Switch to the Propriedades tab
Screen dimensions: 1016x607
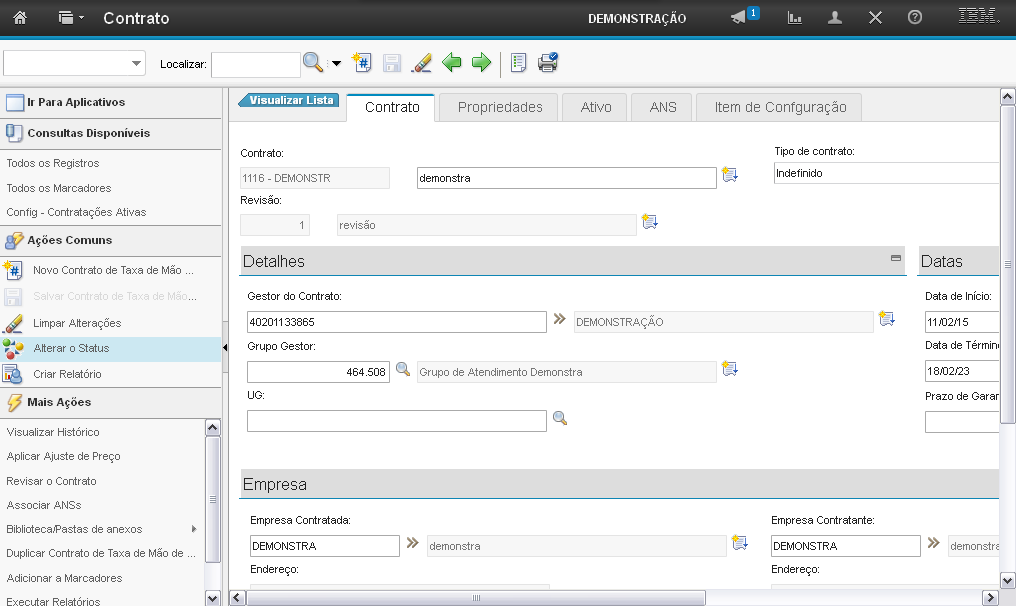(x=500, y=107)
